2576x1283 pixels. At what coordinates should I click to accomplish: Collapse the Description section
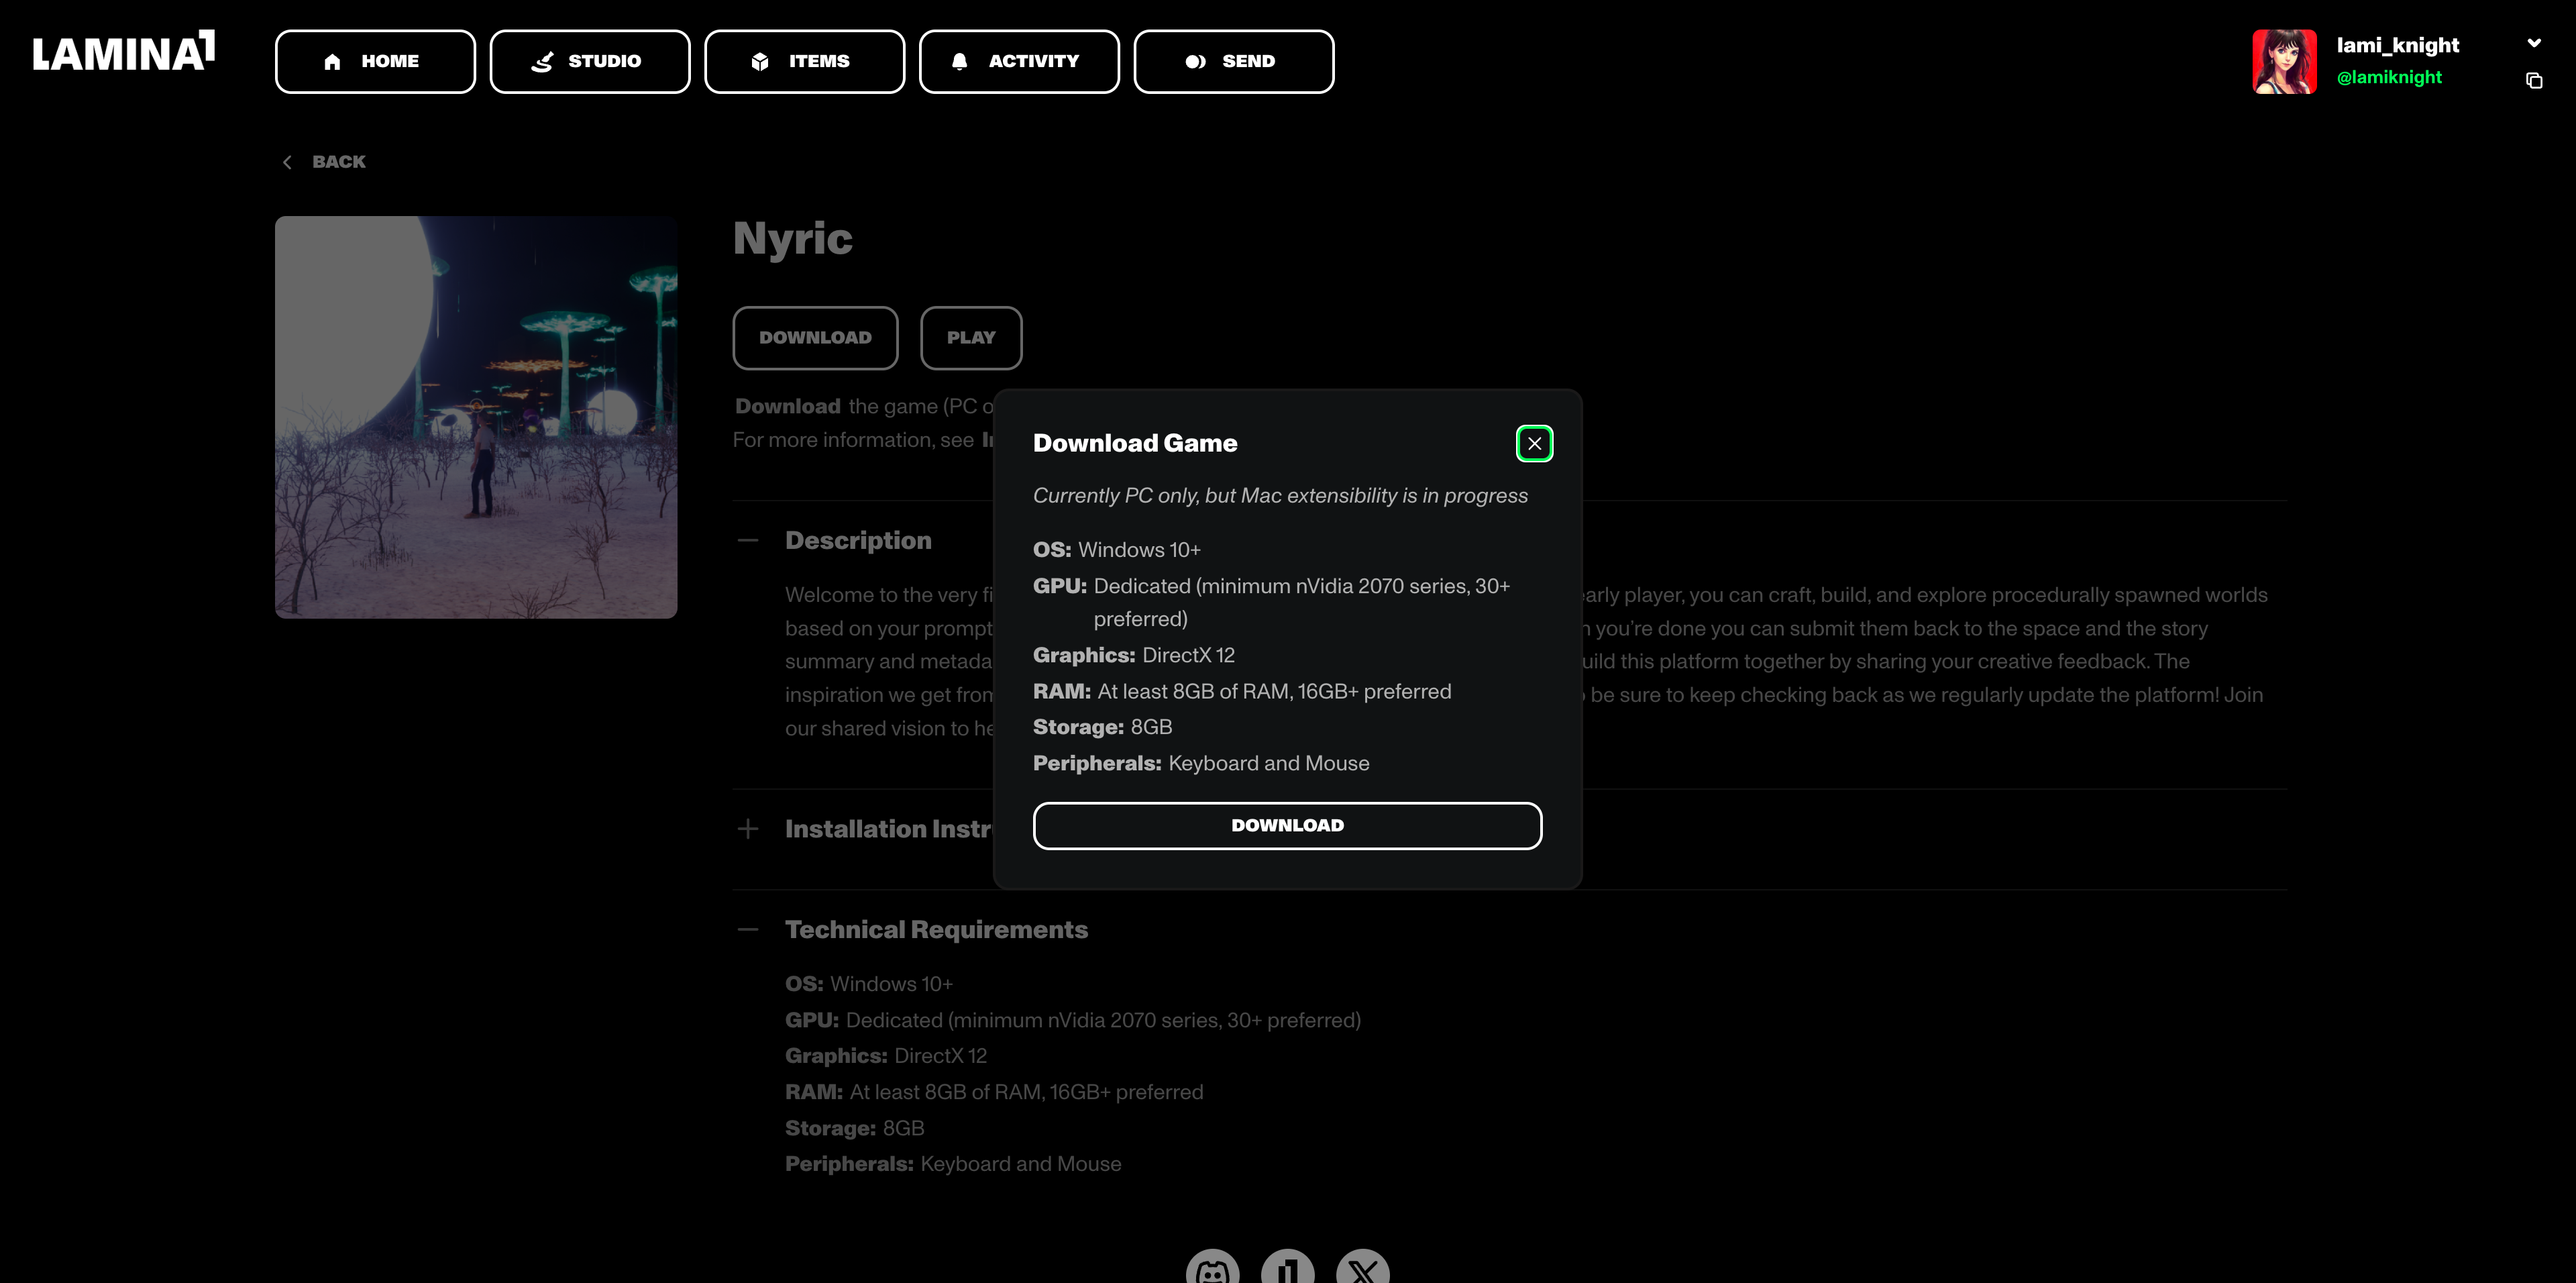pyautogui.click(x=748, y=541)
